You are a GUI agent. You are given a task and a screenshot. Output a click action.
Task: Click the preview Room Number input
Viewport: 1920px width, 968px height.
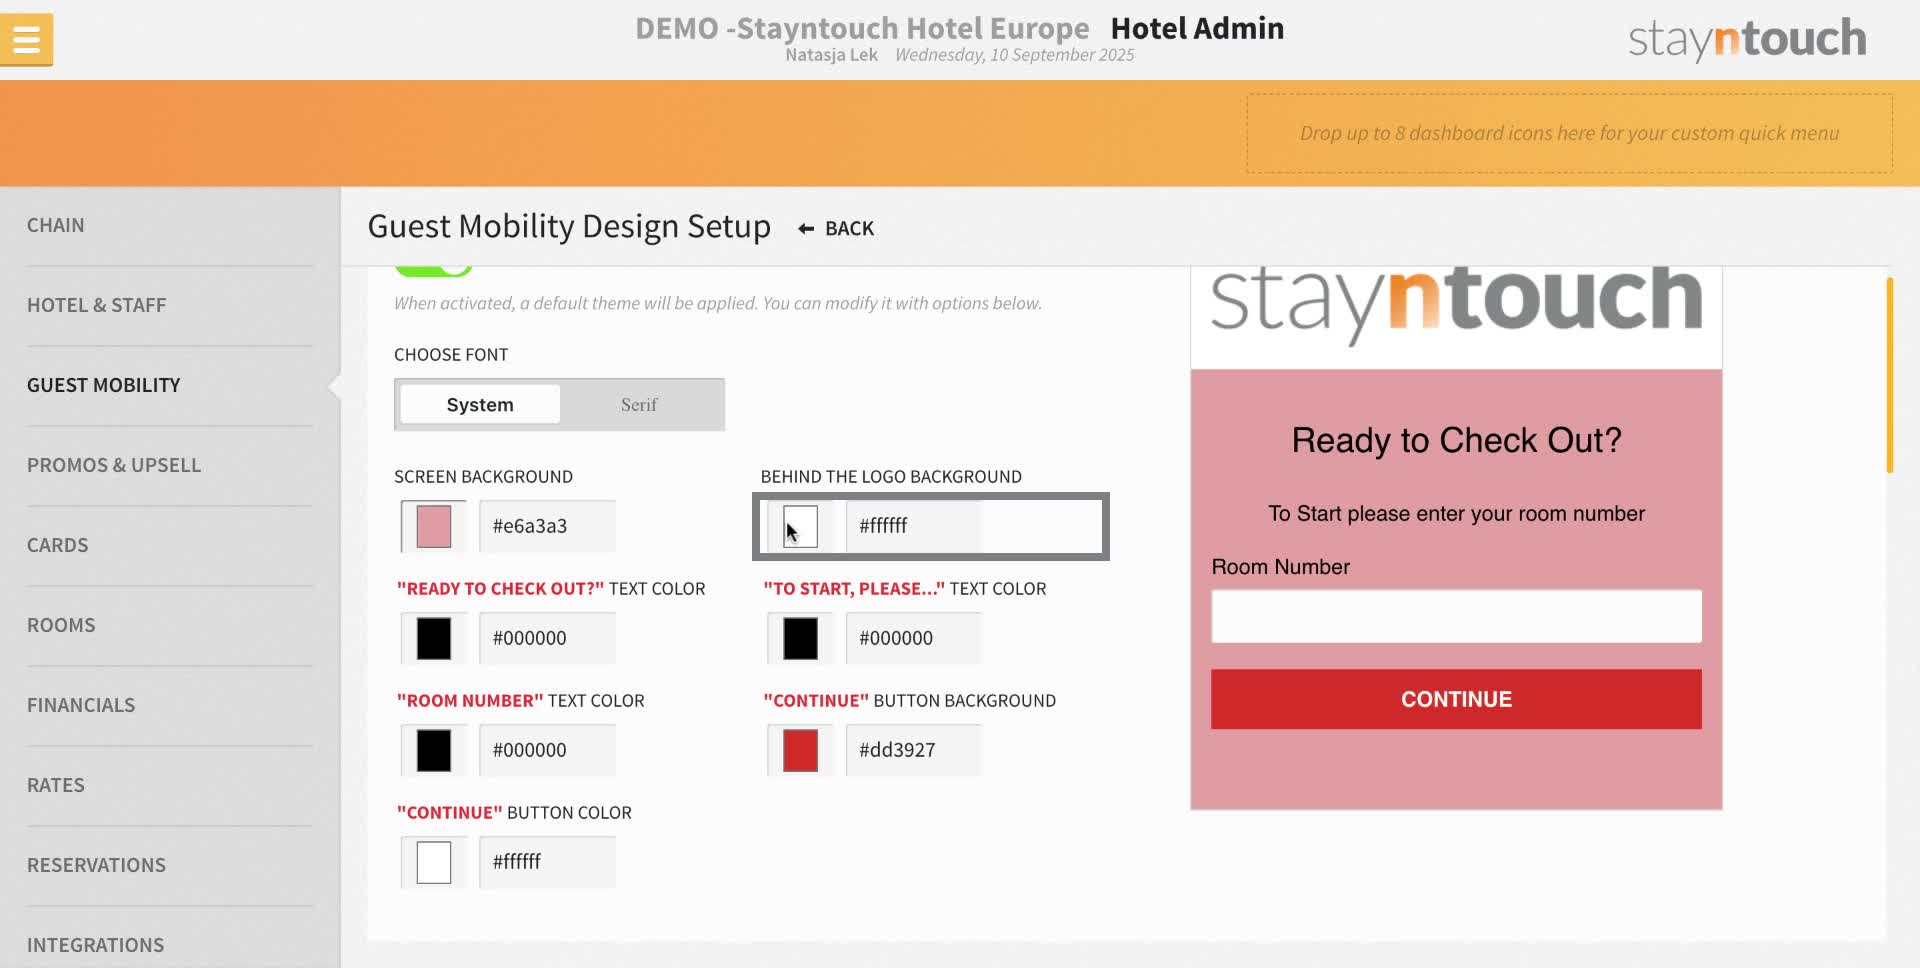(1456, 616)
